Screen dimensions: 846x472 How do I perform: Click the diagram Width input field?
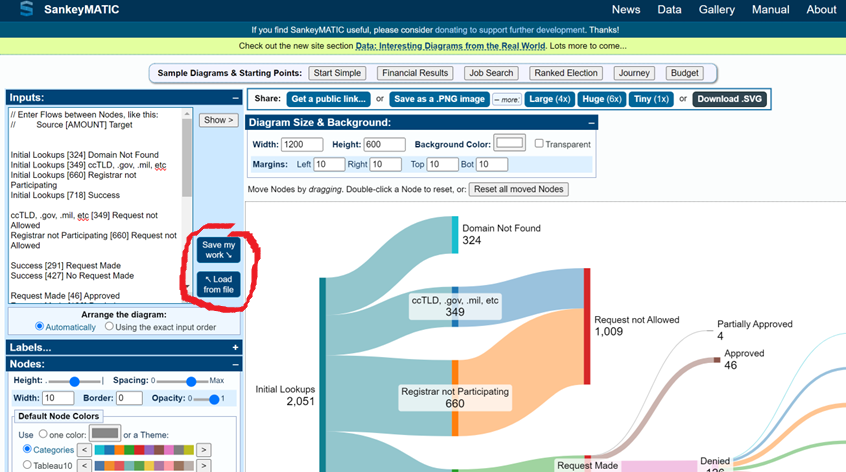pos(302,145)
